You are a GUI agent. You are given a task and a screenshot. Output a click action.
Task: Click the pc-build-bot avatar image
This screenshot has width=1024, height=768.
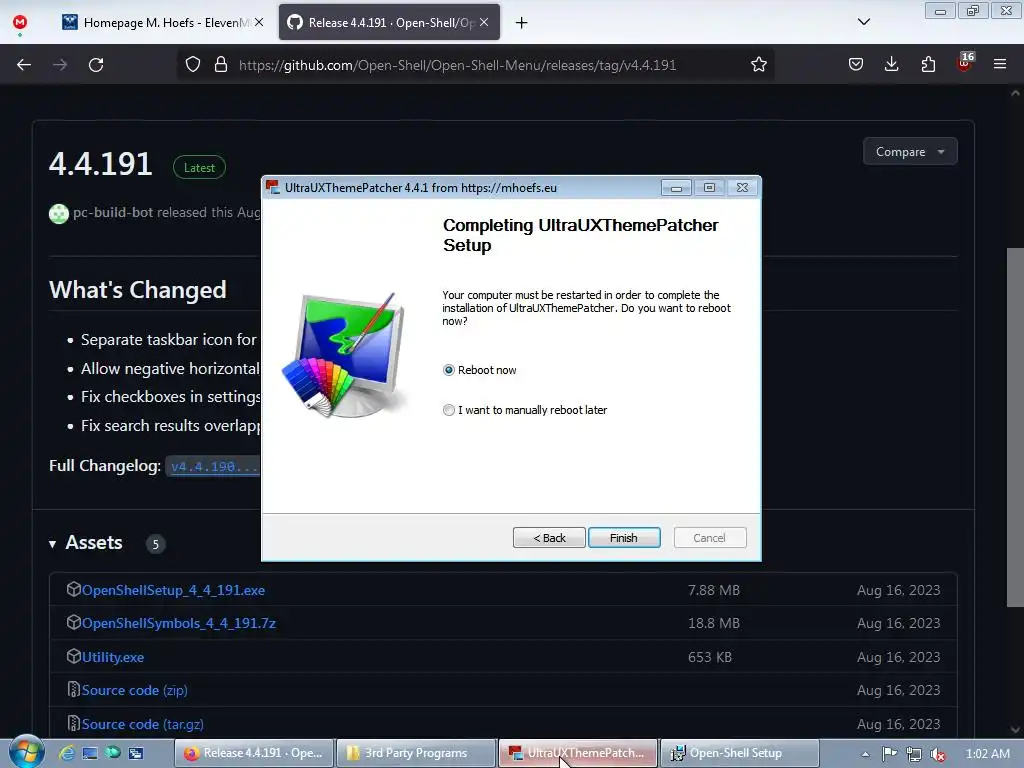[x=59, y=214]
